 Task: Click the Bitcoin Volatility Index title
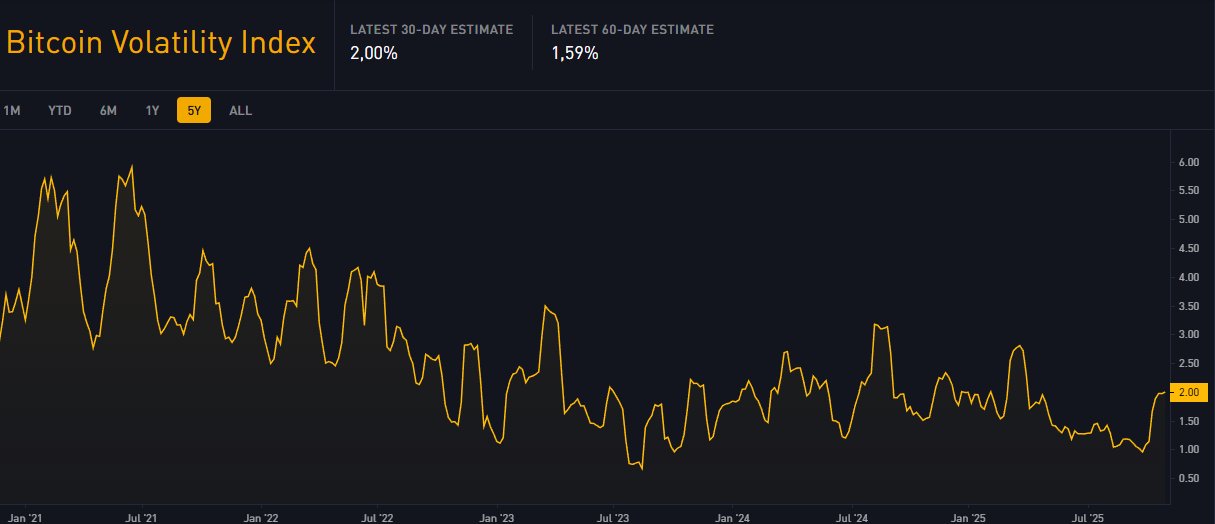161,43
